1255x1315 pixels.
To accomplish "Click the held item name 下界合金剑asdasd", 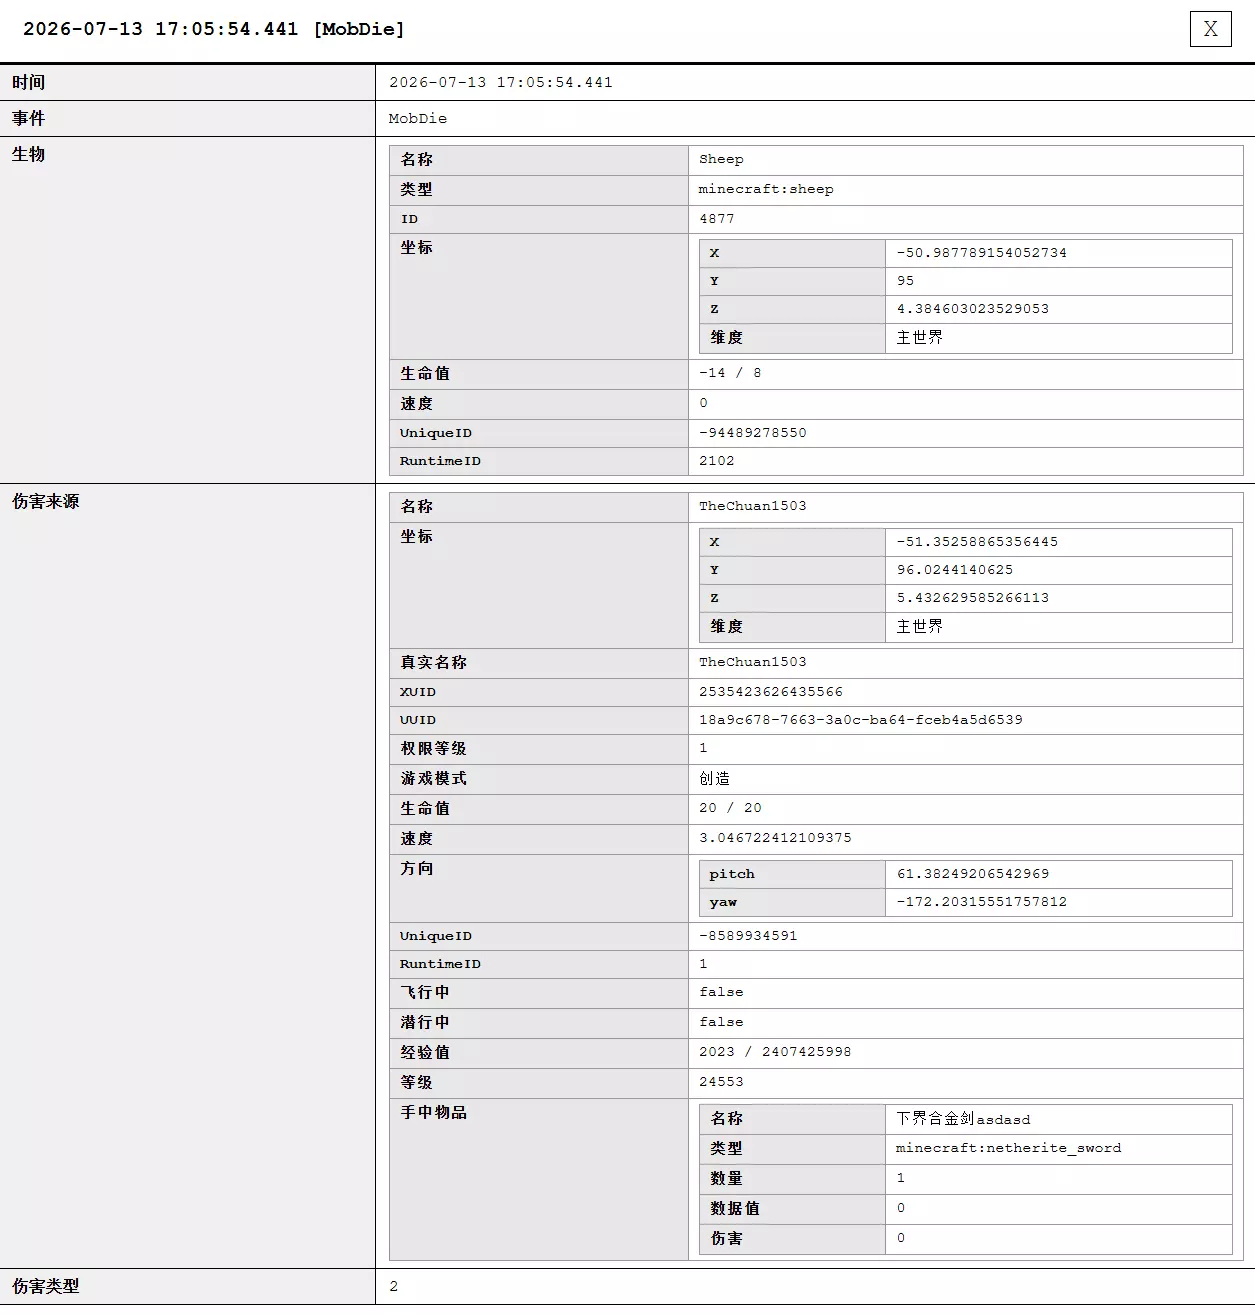I will click(963, 1119).
